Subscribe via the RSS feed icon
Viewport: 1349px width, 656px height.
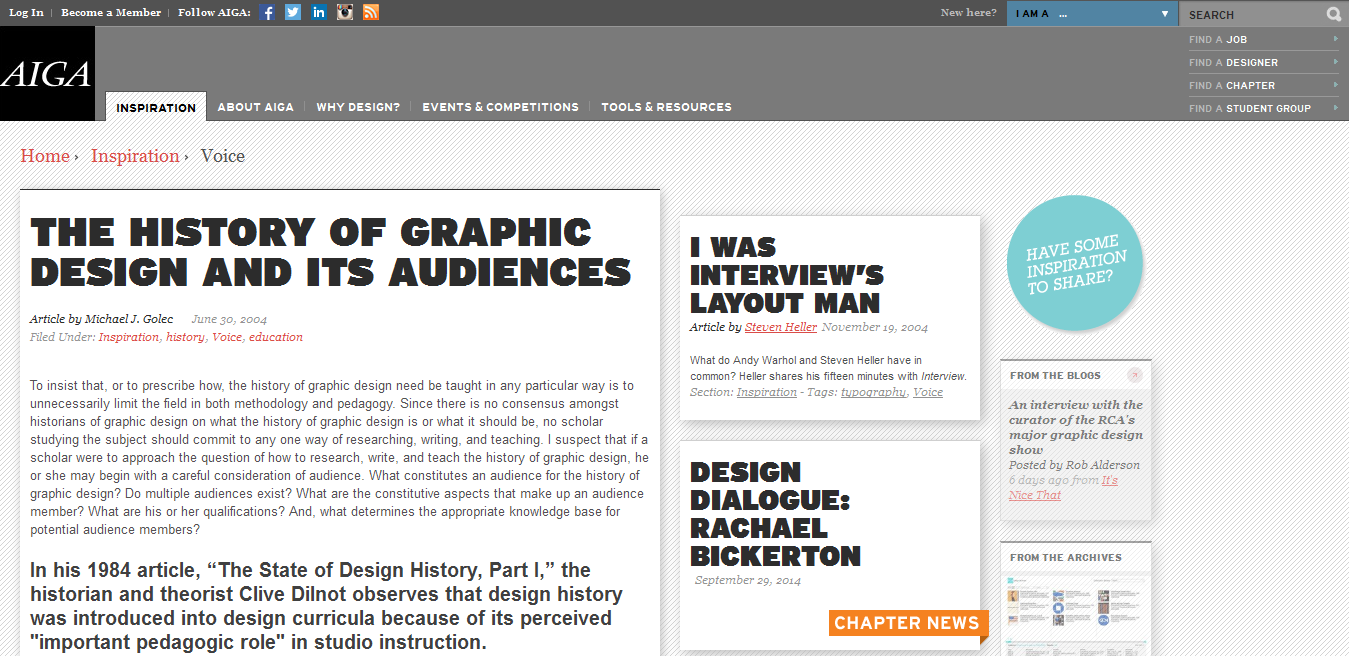[x=370, y=12]
